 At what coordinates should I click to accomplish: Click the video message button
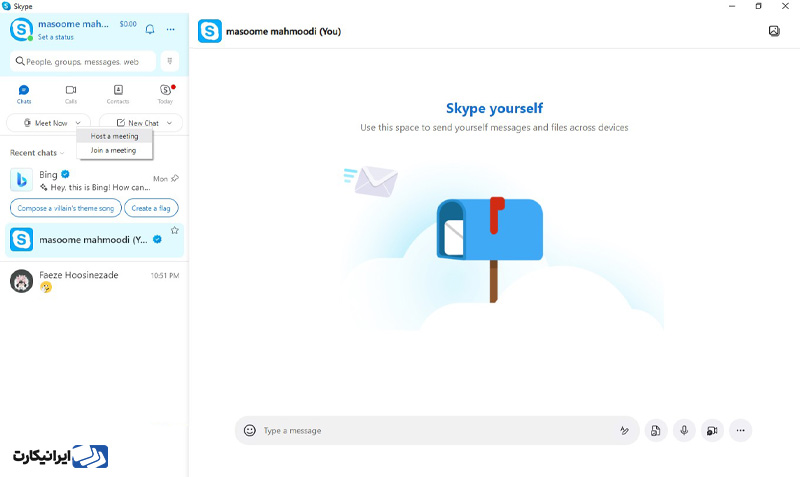click(712, 431)
